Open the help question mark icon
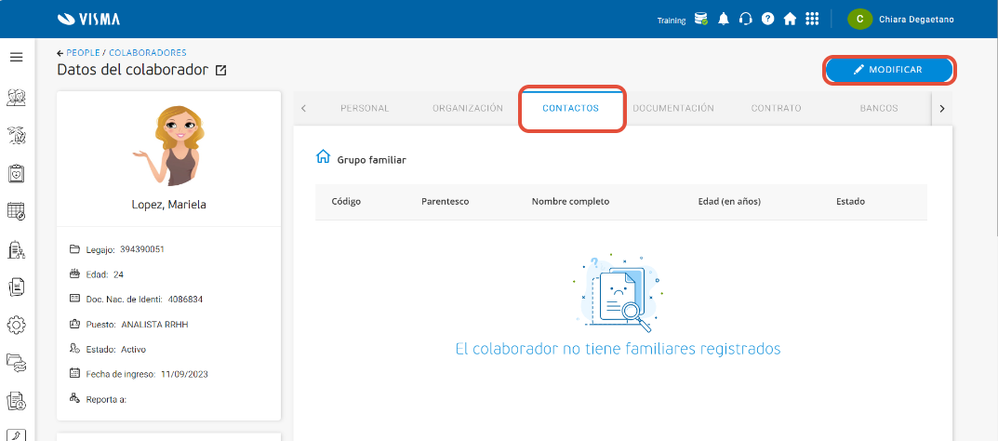Viewport: 998px width, 441px height. click(x=768, y=19)
